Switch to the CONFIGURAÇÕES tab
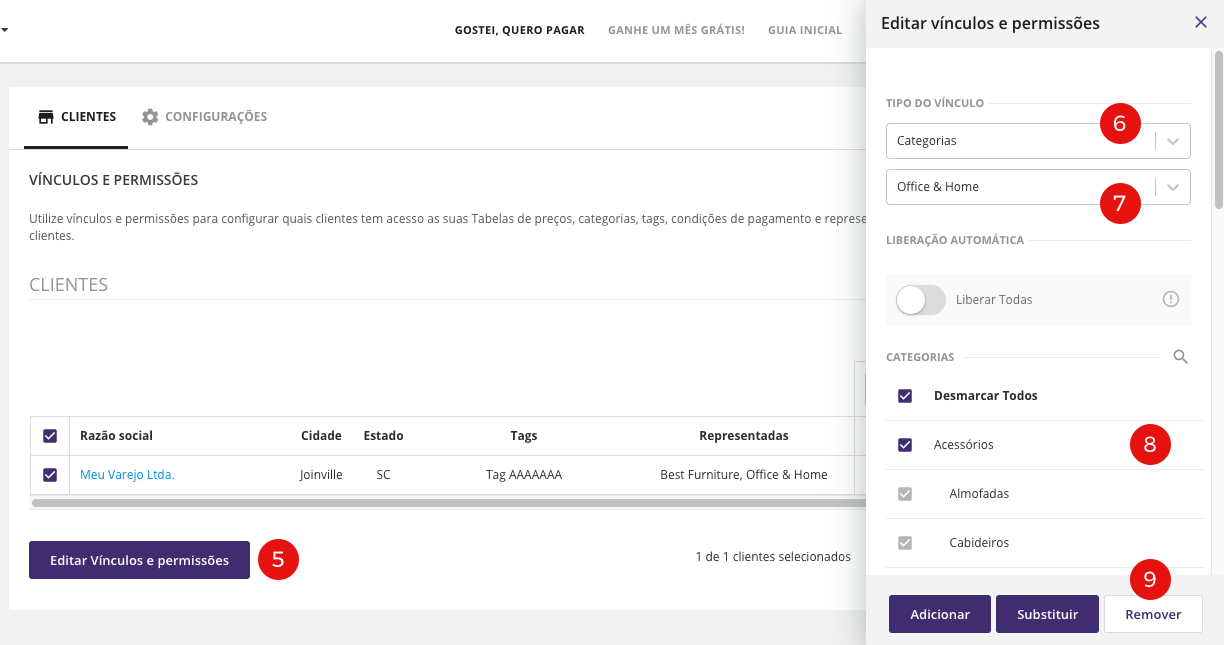This screenshot has width=1224, height=645. tap(204, 117)
